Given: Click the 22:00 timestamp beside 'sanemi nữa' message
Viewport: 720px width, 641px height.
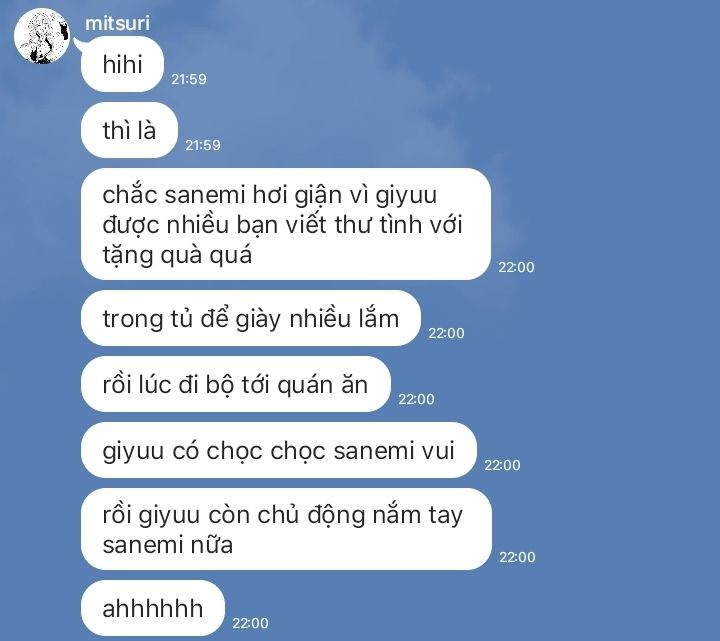Looking at the screenshot, I should pos(518,557).
